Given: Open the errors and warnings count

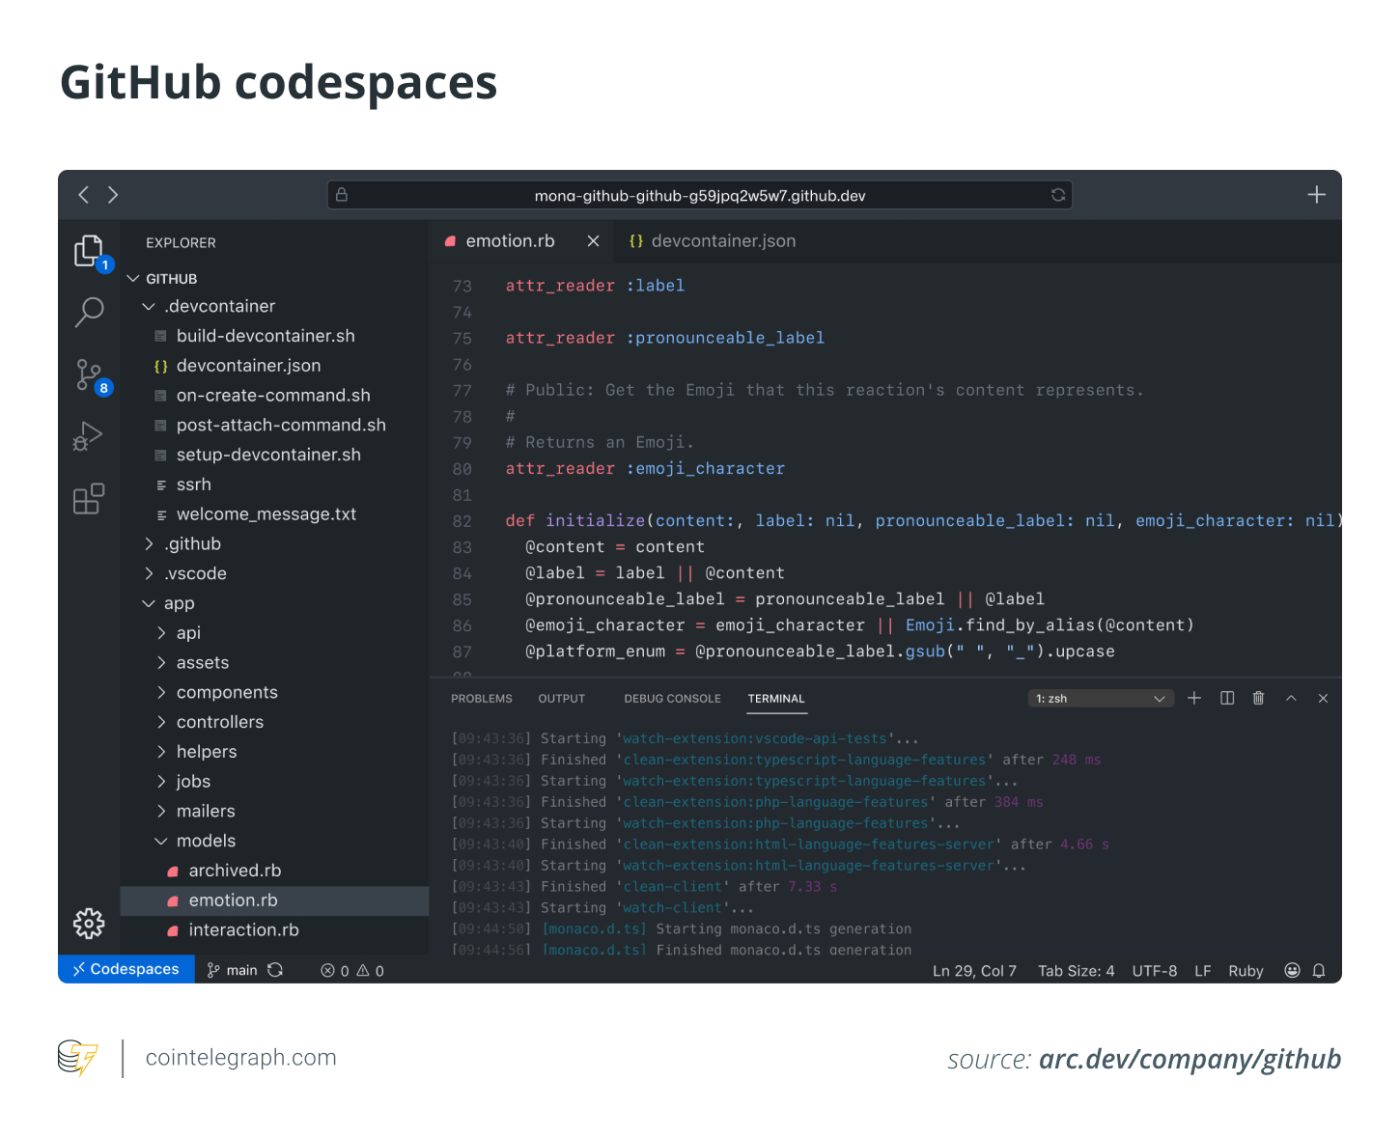Looking at the screenshot, I should (352, 970).
